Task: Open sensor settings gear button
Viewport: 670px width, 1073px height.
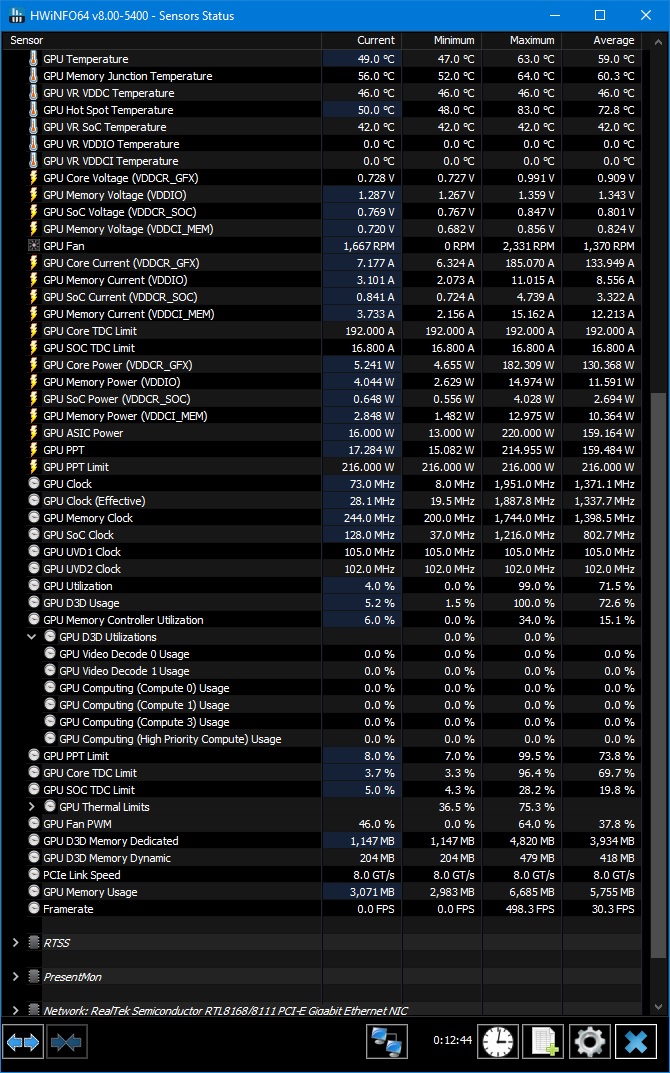Action: (589, 1042)
